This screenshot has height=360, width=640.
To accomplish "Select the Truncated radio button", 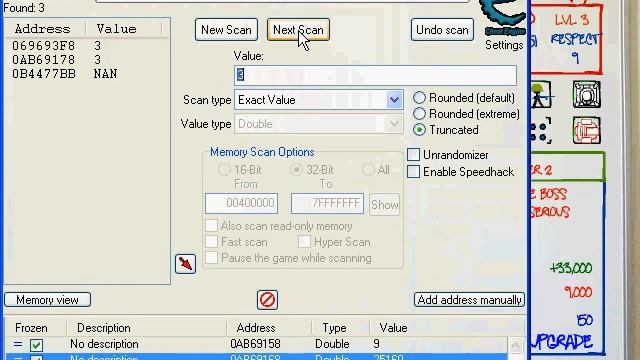I will [419, 129].
